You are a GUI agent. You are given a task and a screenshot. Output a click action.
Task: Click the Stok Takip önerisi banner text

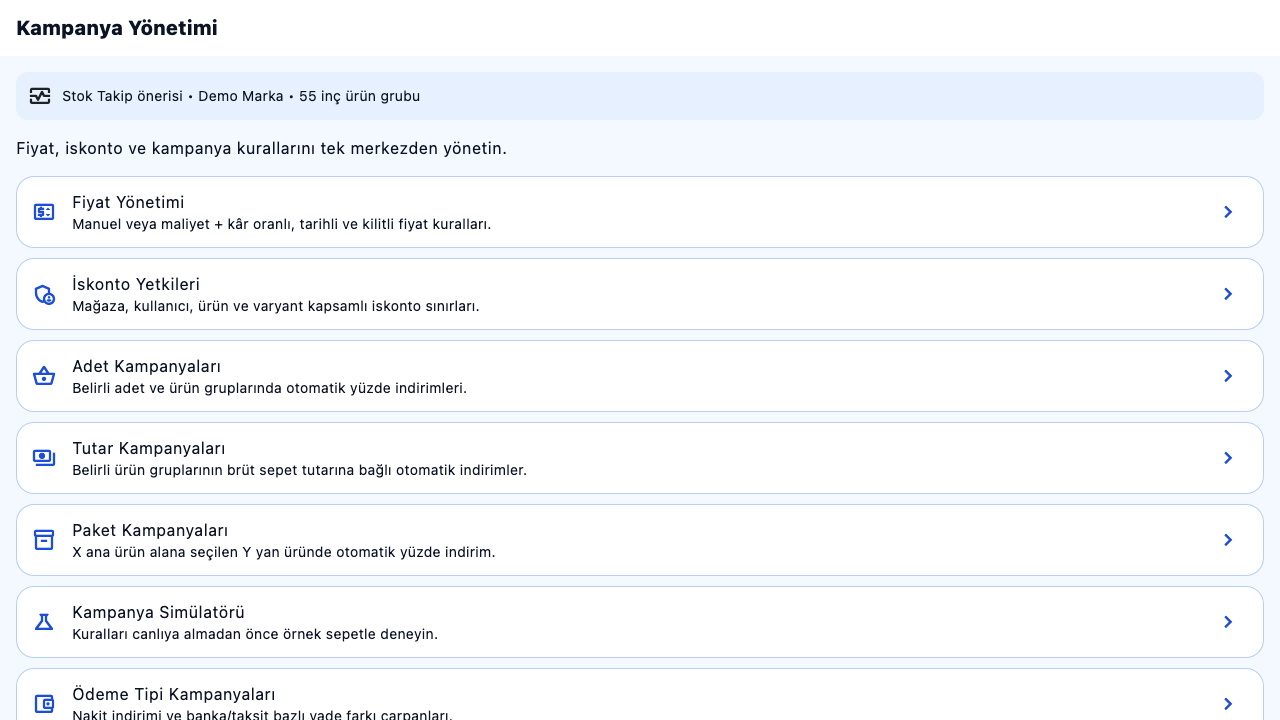tap(241, 96)
